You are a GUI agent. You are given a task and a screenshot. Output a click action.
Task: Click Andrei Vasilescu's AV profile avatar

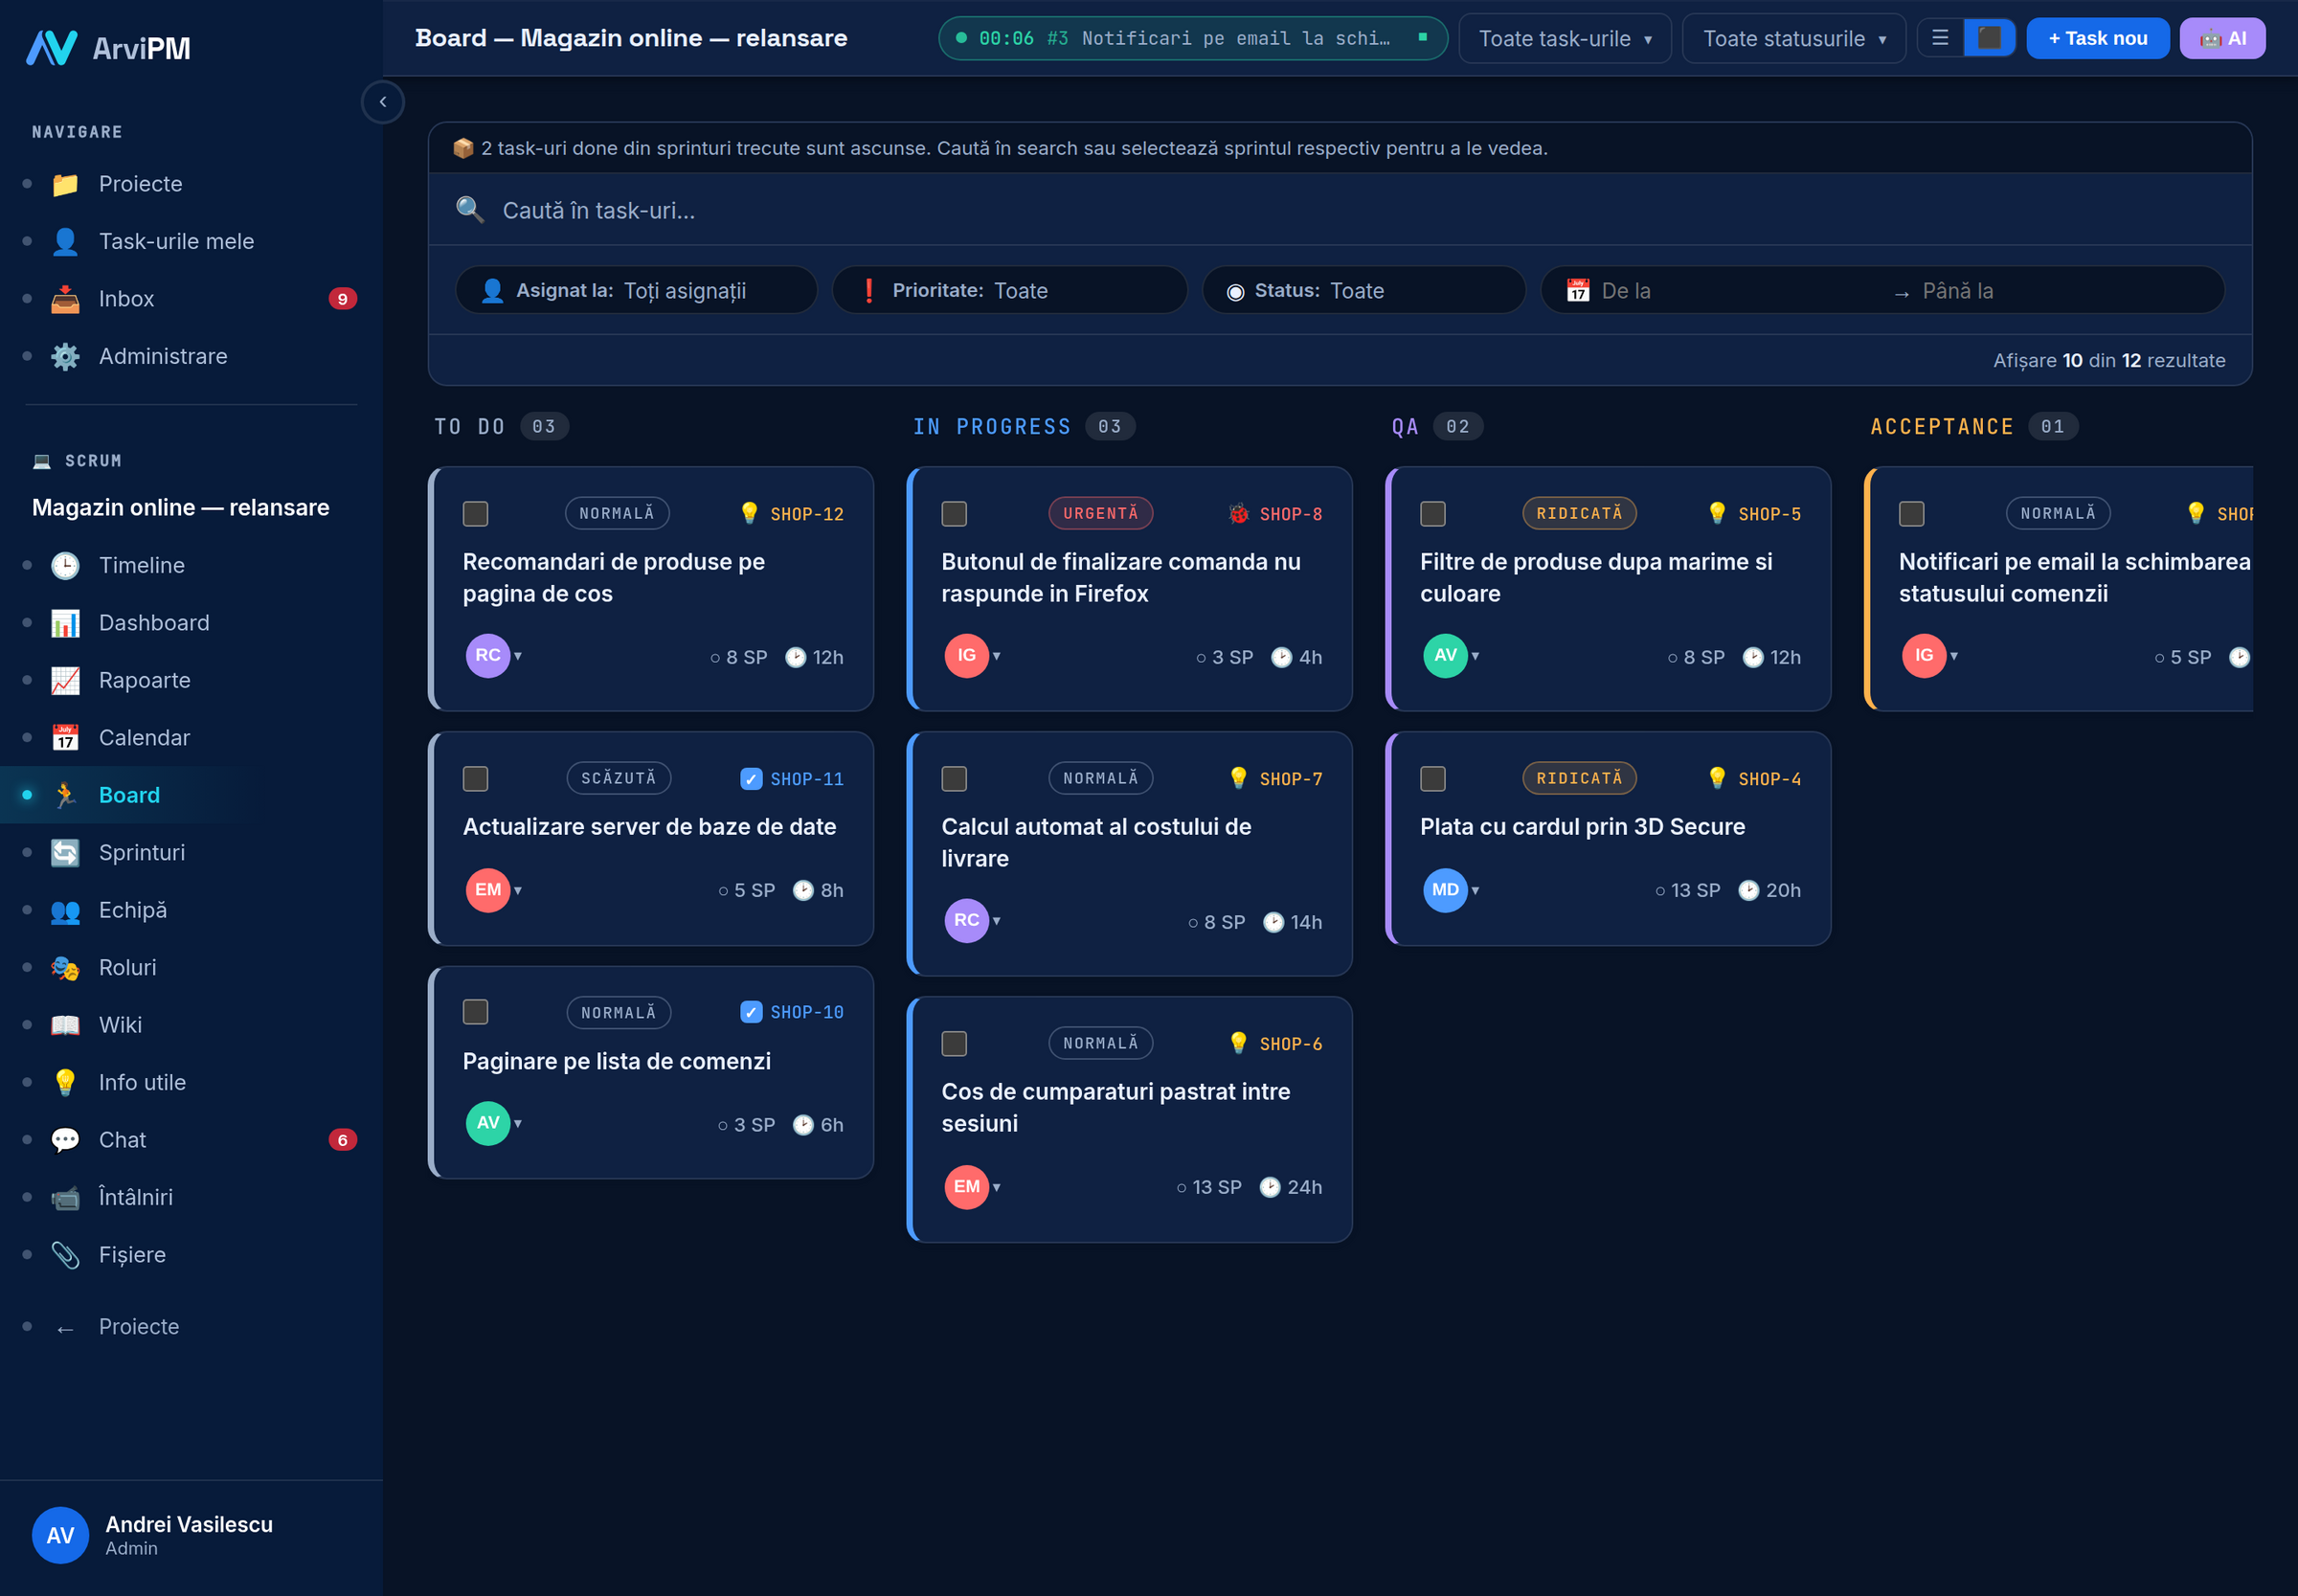pos(60,1535)
